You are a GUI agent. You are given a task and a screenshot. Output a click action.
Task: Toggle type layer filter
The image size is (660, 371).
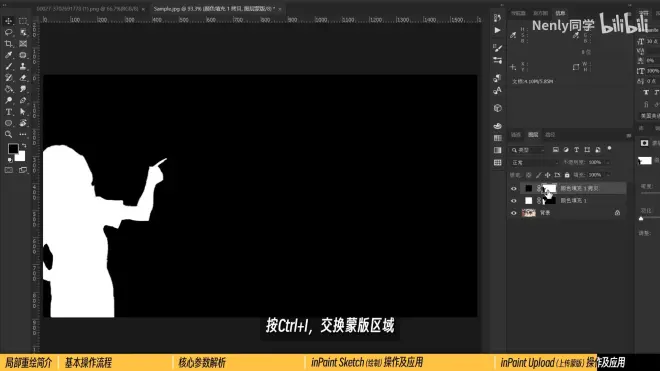[x=577, y=150]
